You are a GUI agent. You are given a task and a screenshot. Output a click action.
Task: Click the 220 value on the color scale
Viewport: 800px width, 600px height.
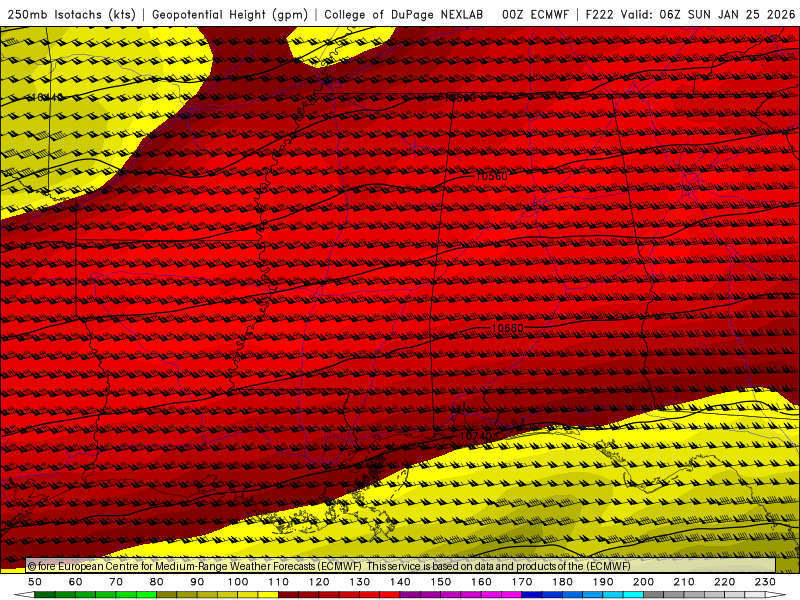[x=724, y=582]
